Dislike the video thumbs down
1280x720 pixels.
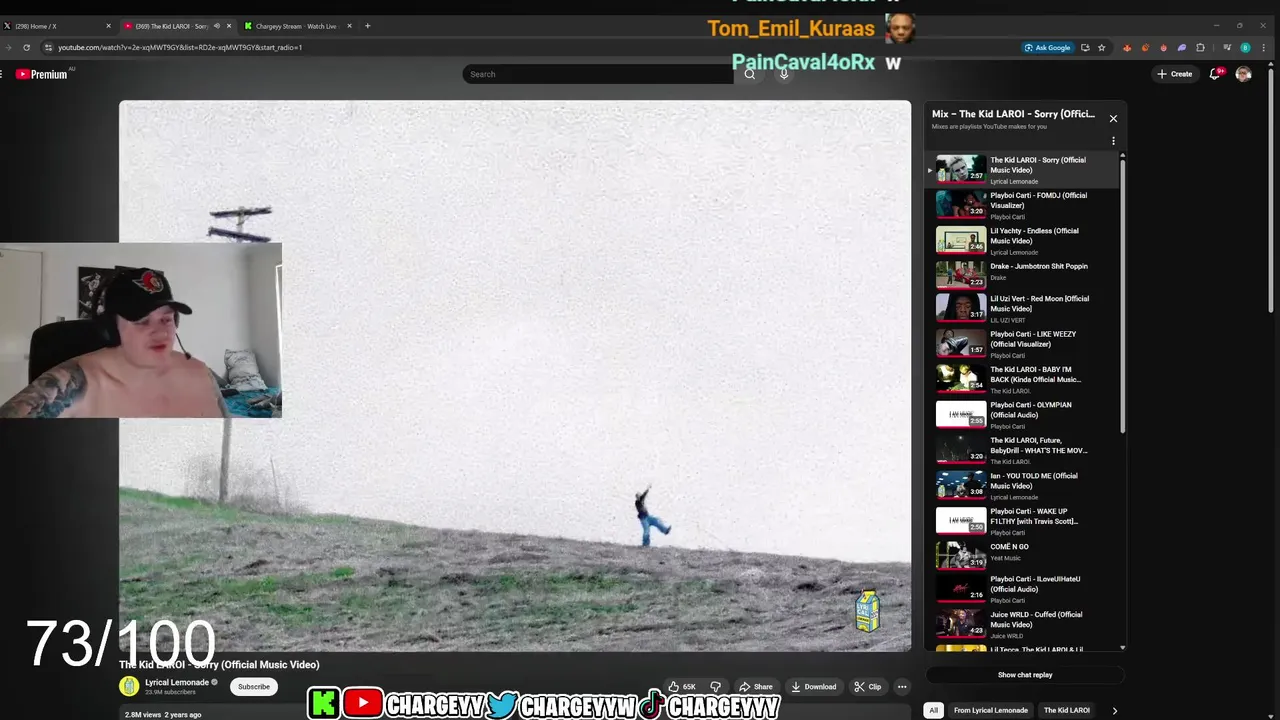pos(715,687)
